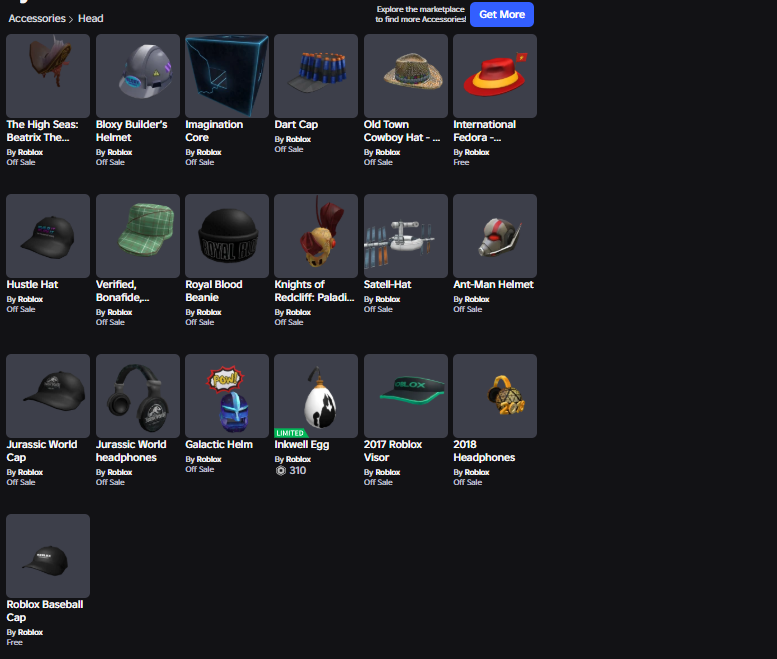Open Dart Cap item image
Screen dimensions: 777x659
316,76
